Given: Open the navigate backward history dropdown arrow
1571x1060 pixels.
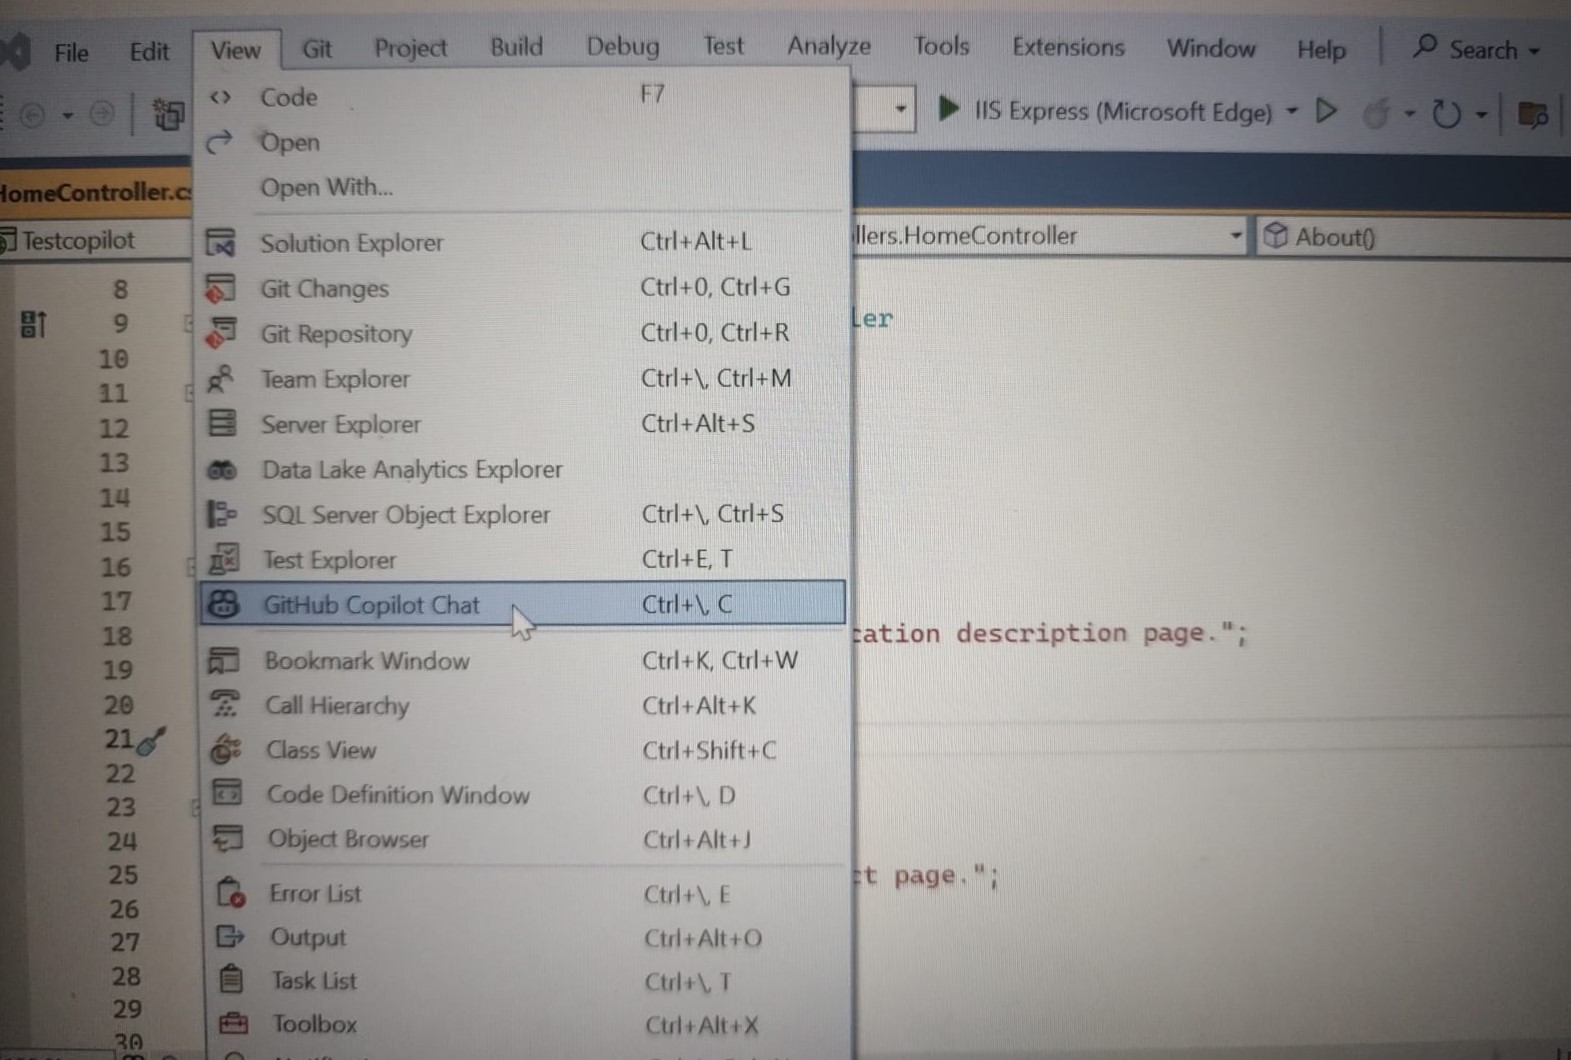Looking at the screenshot, I should pyautogui.click(x=67, y=116).
